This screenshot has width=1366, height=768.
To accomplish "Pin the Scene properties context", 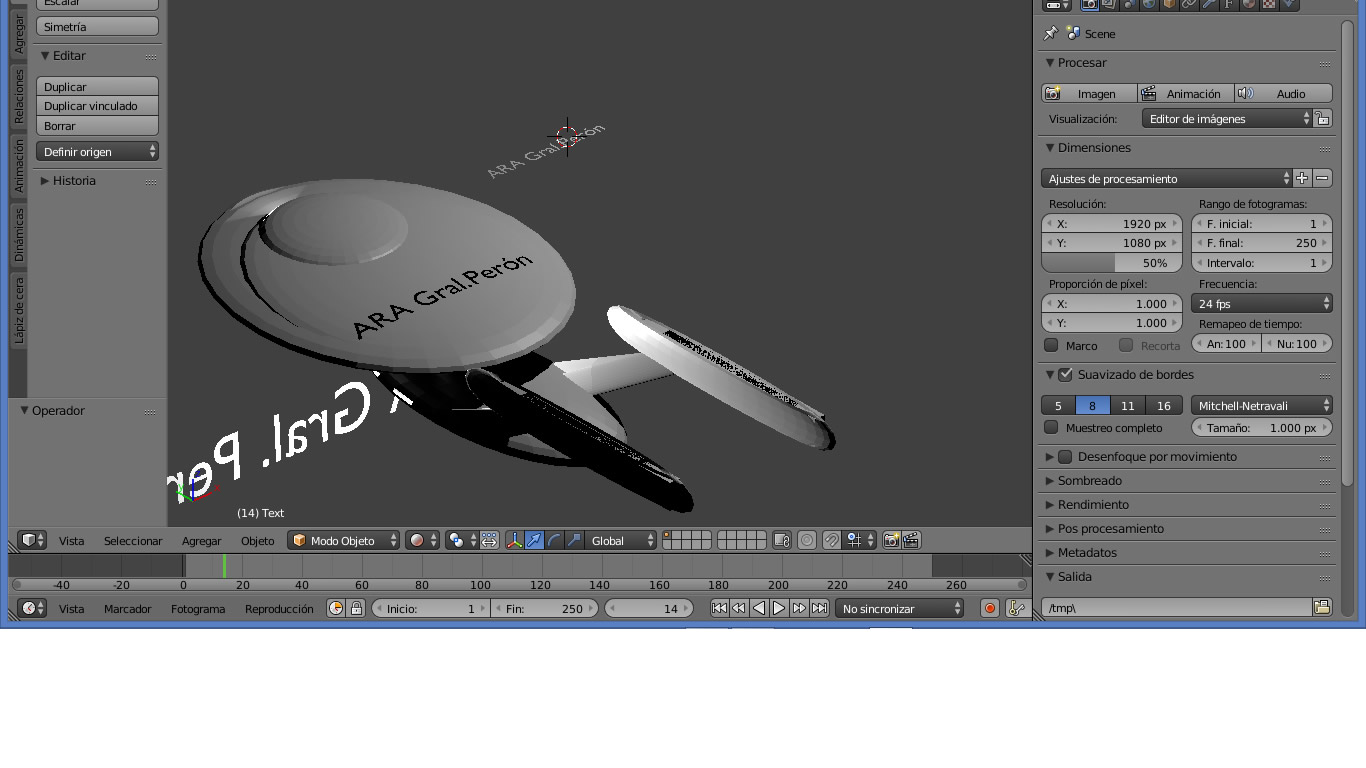I will [x=1050, y=33].
